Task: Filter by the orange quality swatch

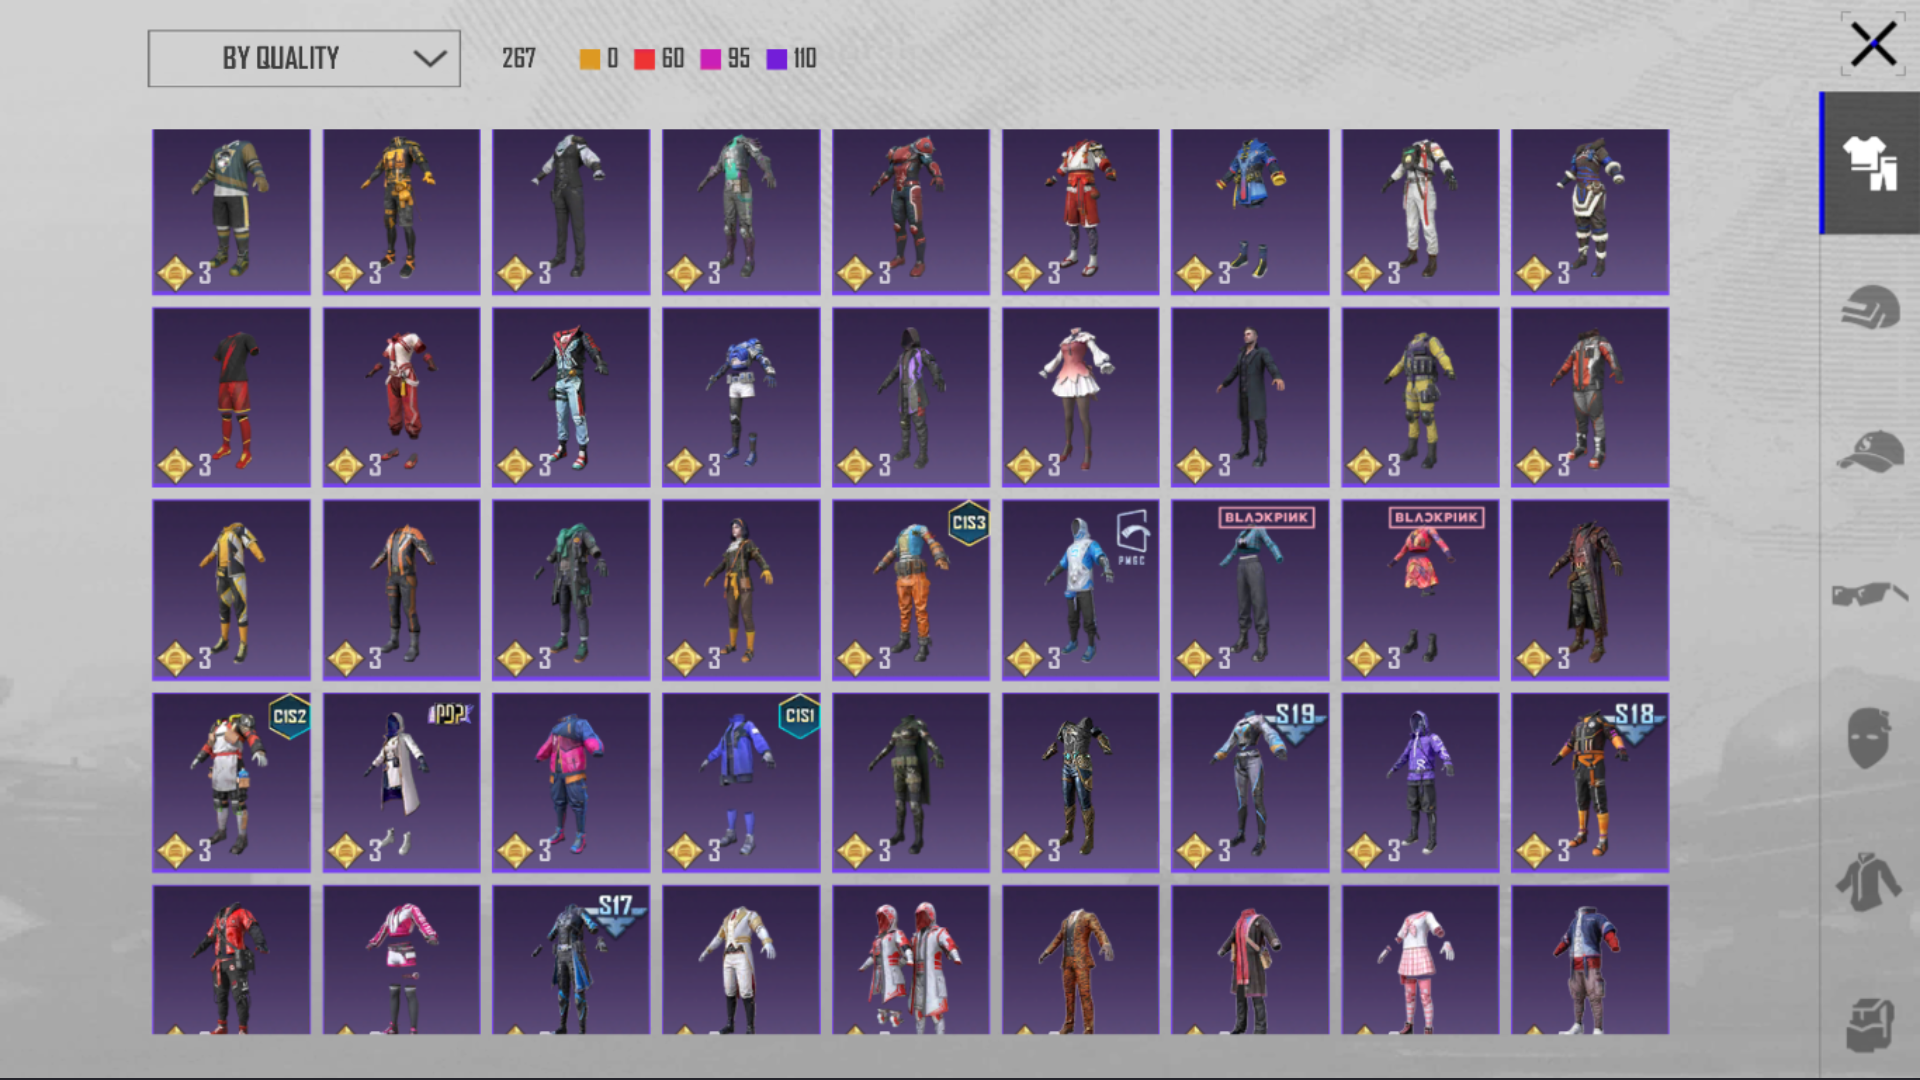Action: click(590, 59)
